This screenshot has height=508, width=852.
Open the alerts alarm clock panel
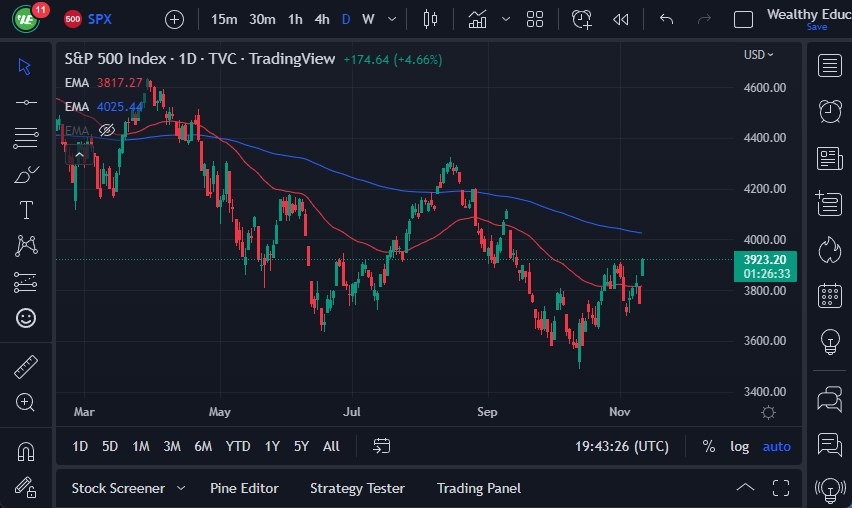click(829, 111)
